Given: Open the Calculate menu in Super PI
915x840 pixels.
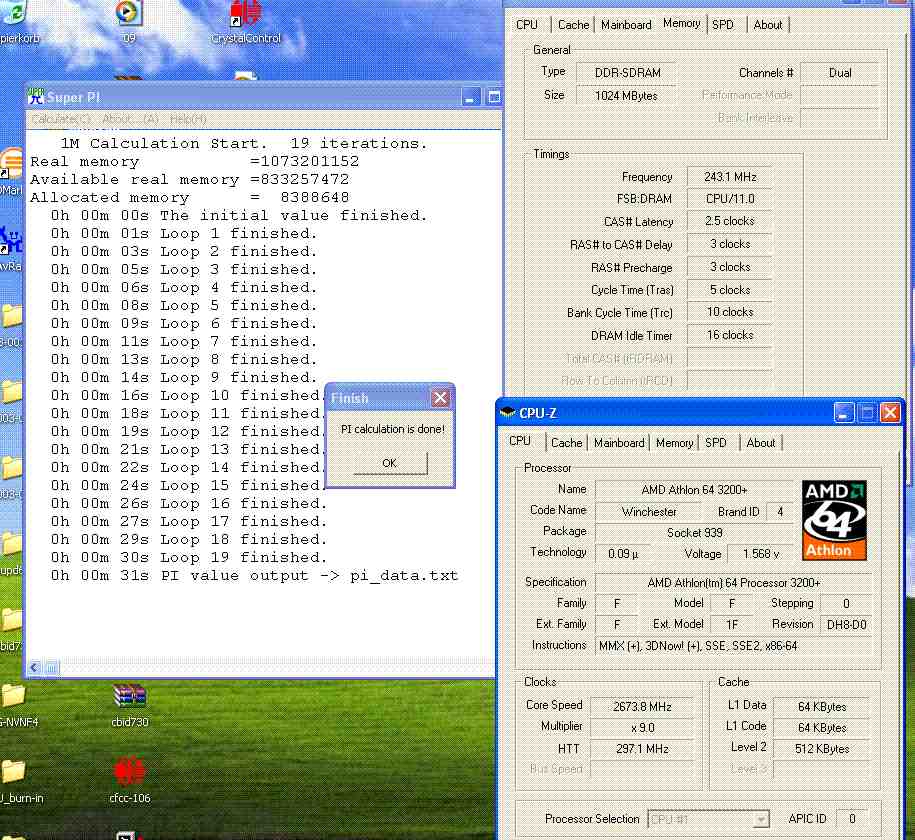Looking at the screenshot, I should coord(61,119).
